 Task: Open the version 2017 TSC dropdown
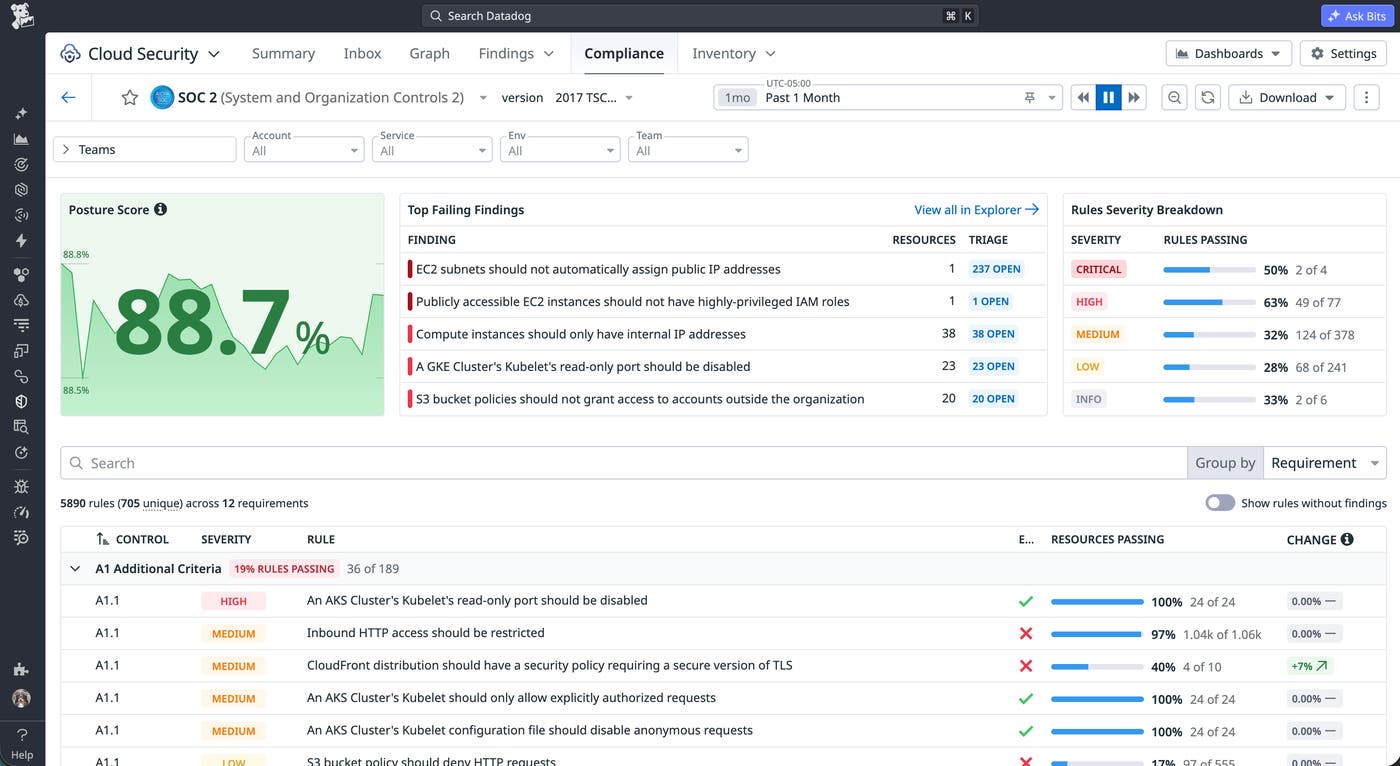click(x=594, y=97)
